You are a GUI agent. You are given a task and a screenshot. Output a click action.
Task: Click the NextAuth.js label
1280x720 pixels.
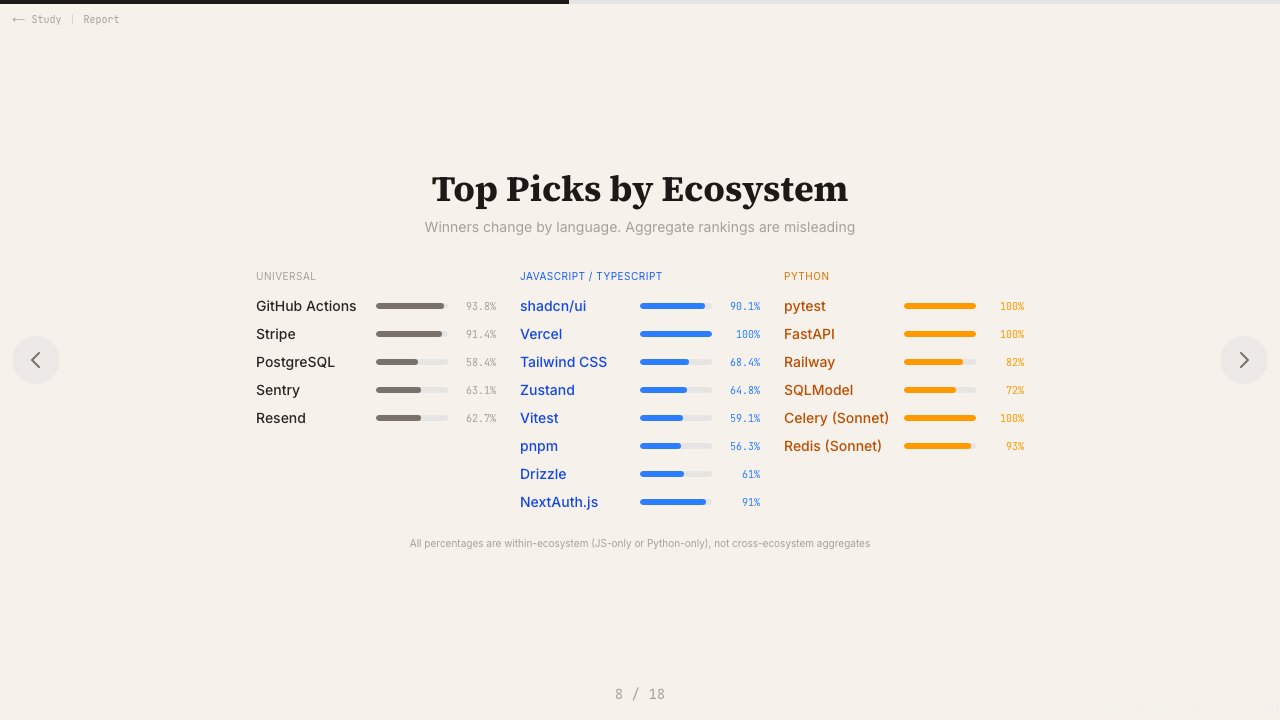click(x=559, y=502)
